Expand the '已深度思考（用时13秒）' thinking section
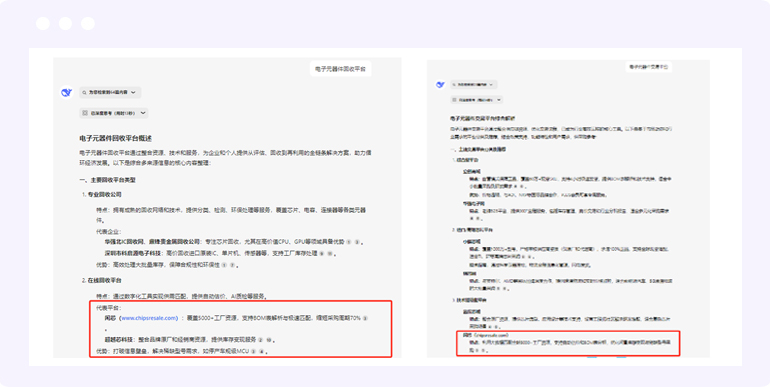Viewport: 770px width, 387px height. pos(114,113)
